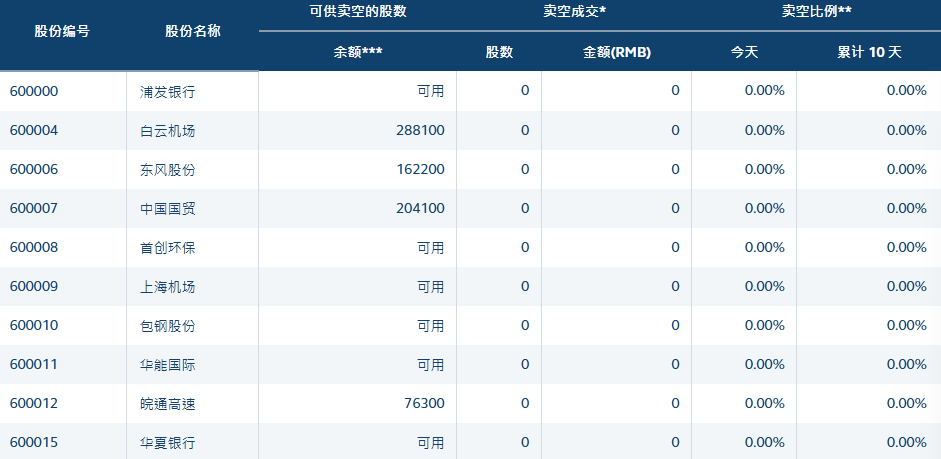941x459 pixels.
Task: Click stock name 浦发银行
Action: tap(168, 92)
